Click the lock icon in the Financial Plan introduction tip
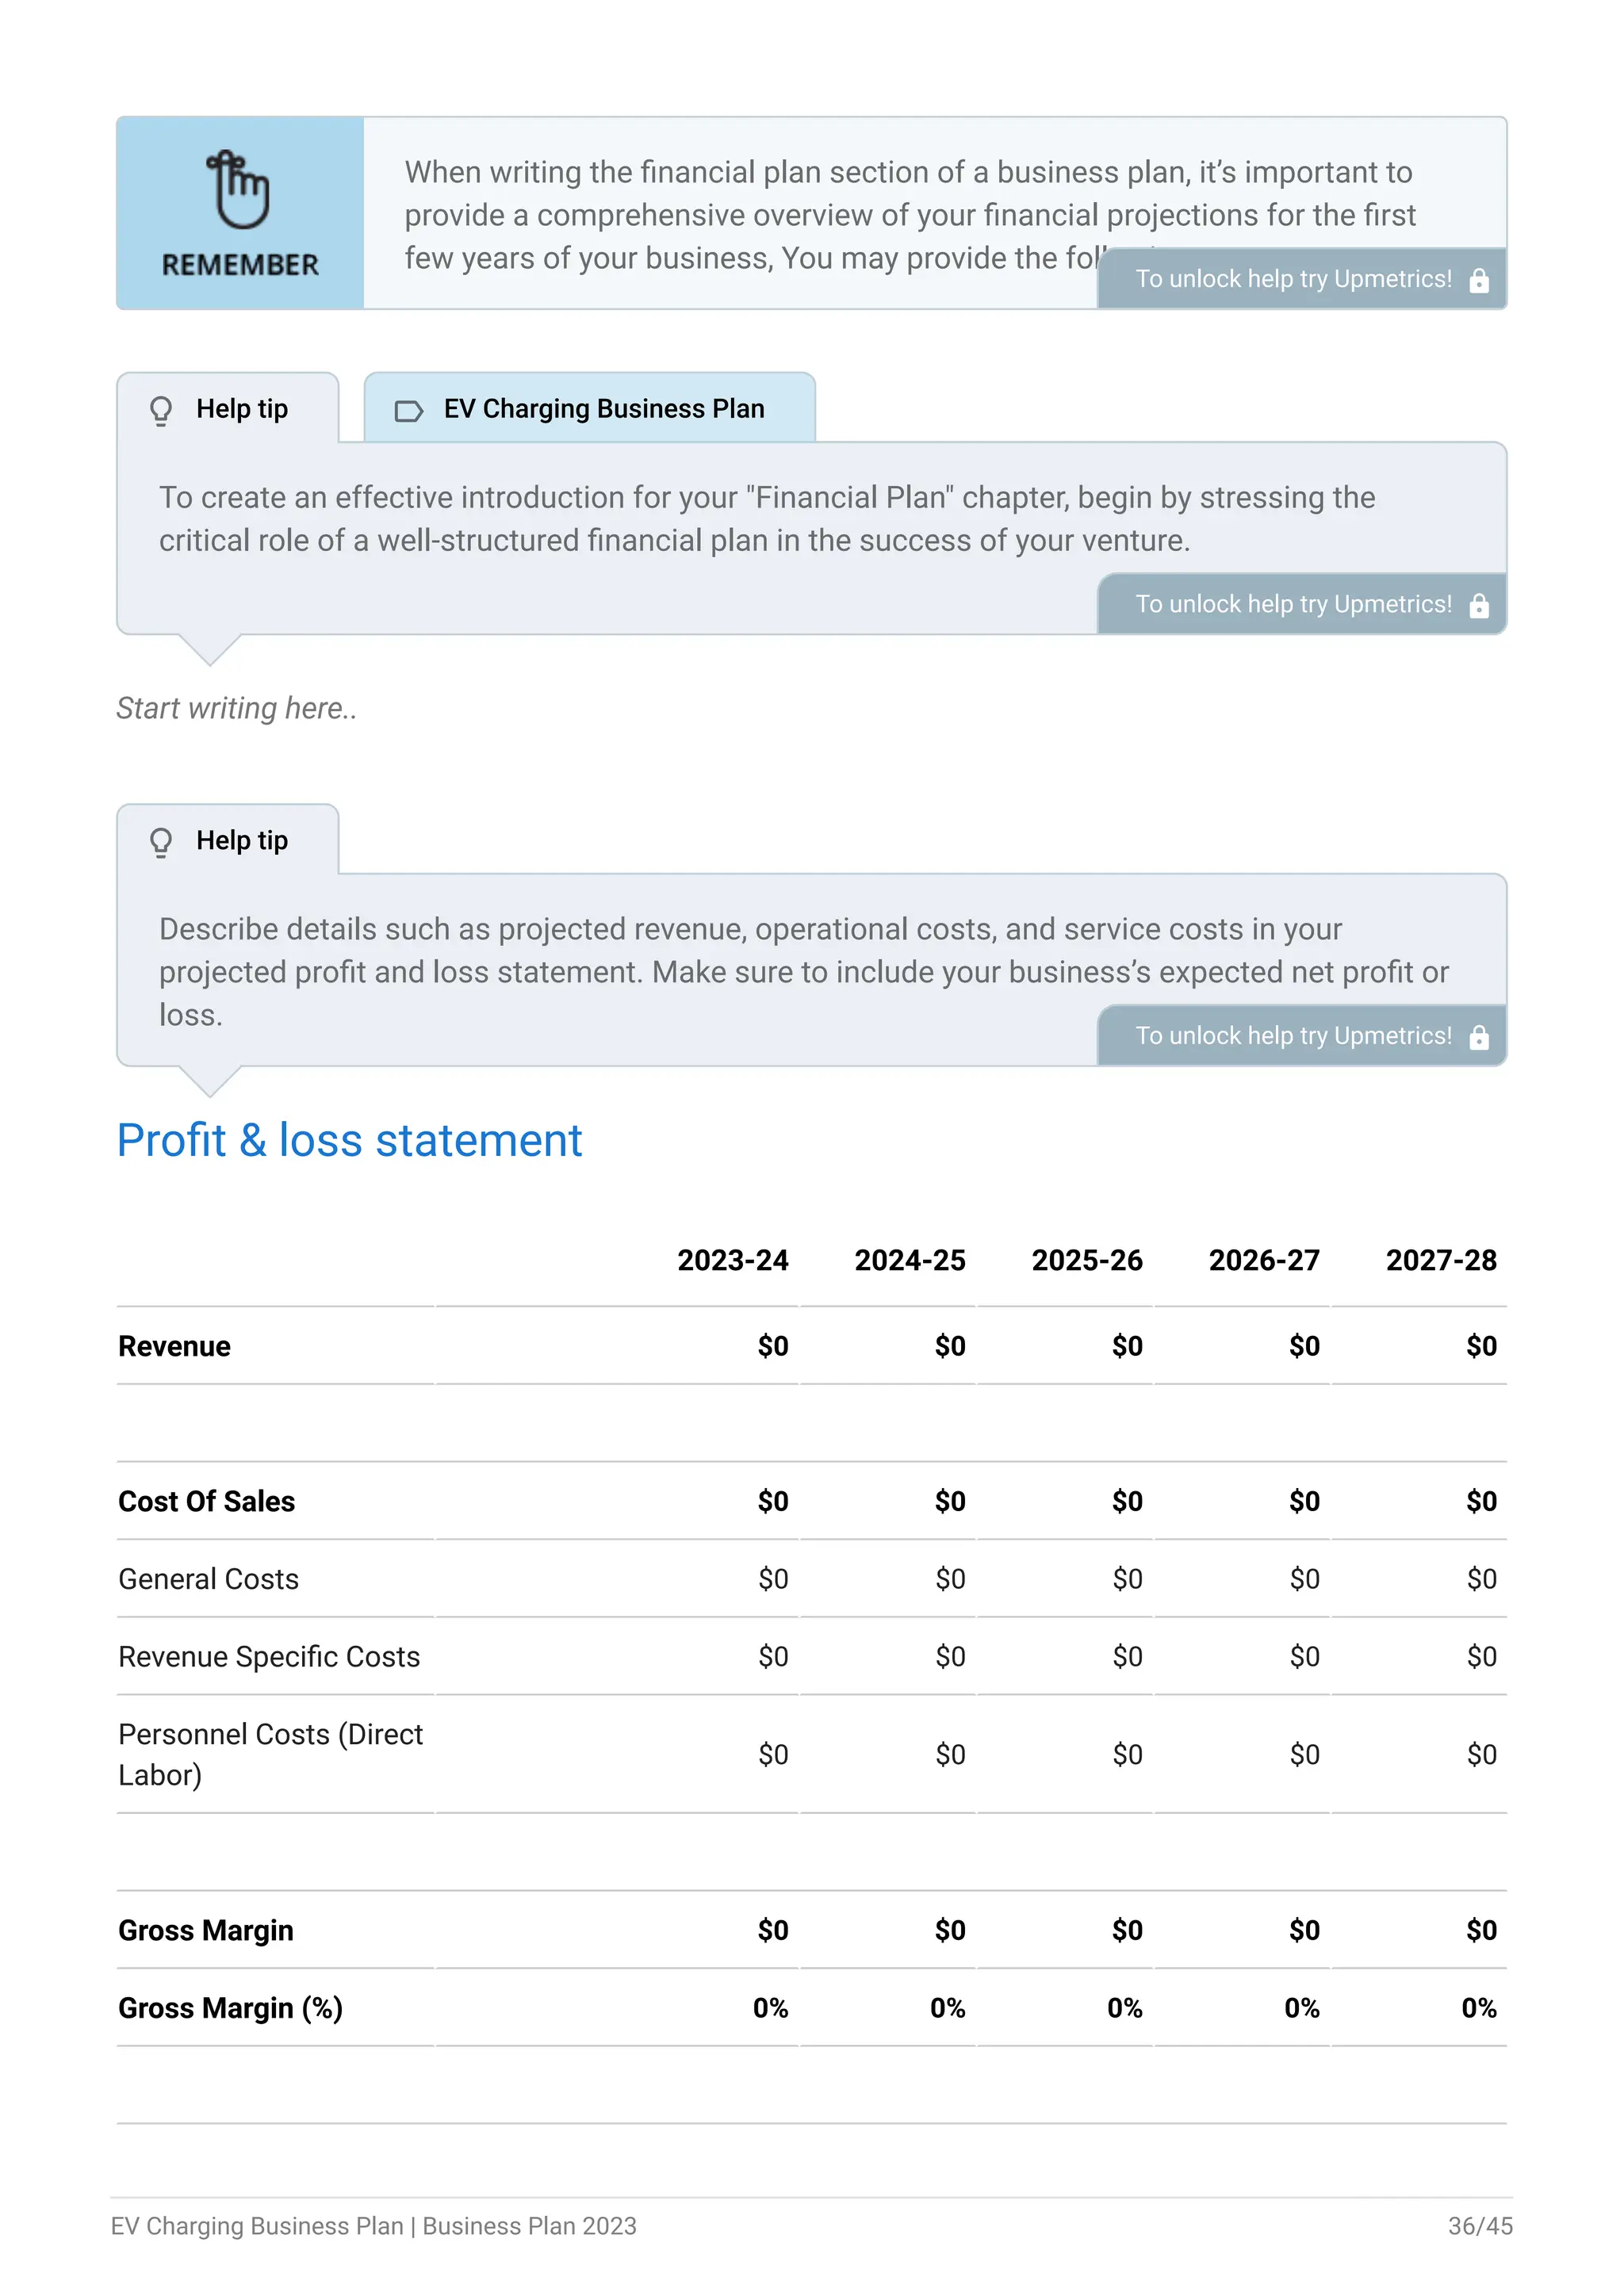The height and width of the screenshot is (2296, 1624). (1479, 606)
